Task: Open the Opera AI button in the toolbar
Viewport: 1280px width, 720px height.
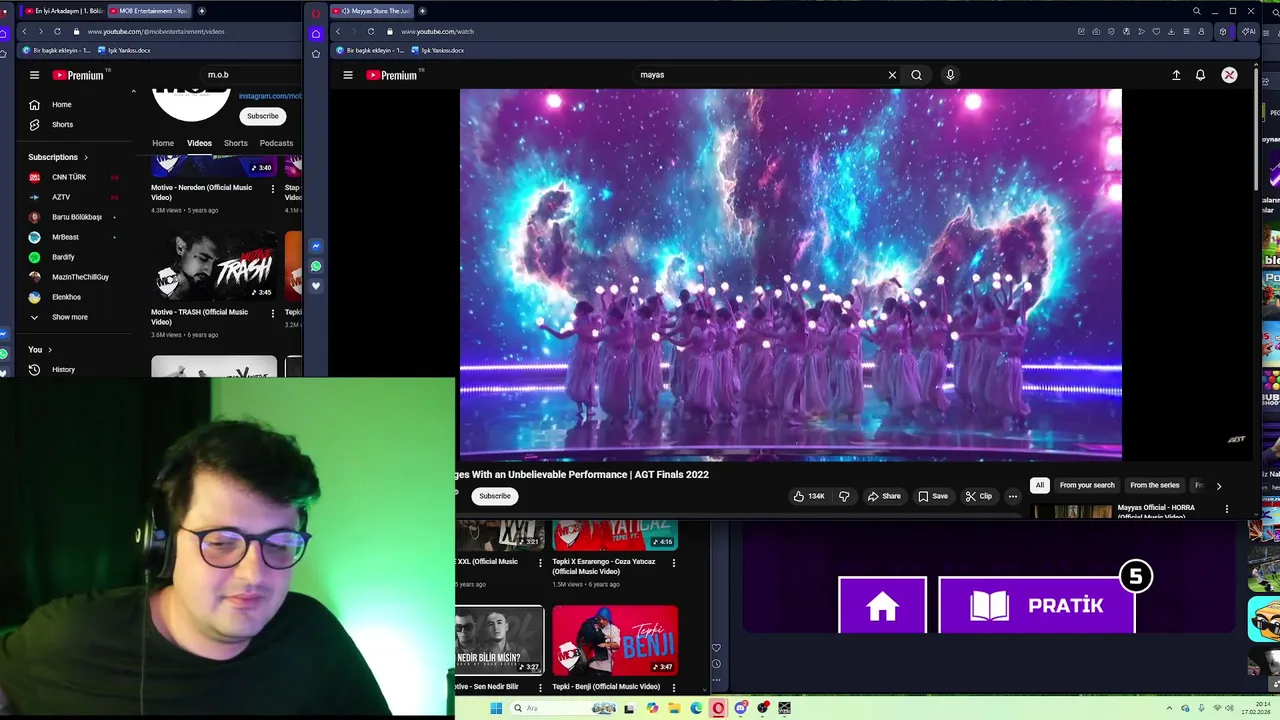Action: click(x=1248, y=31)
